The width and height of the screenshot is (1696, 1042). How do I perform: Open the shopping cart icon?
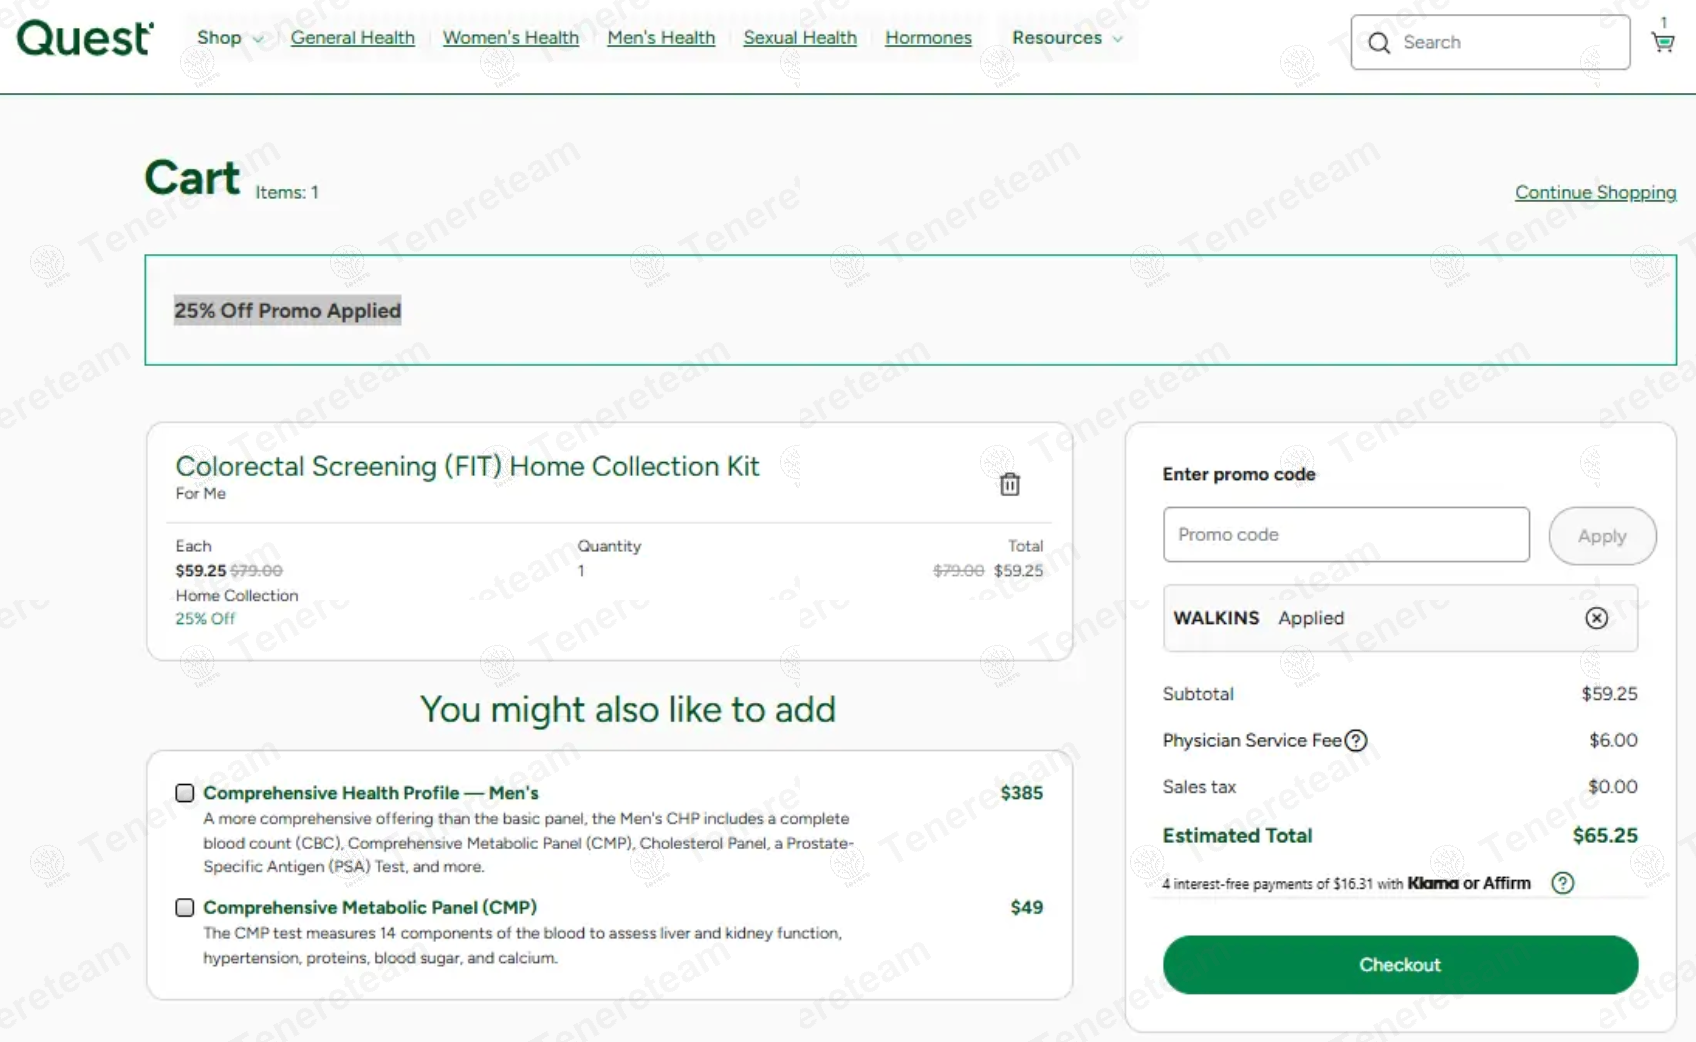click(1662, 42)
